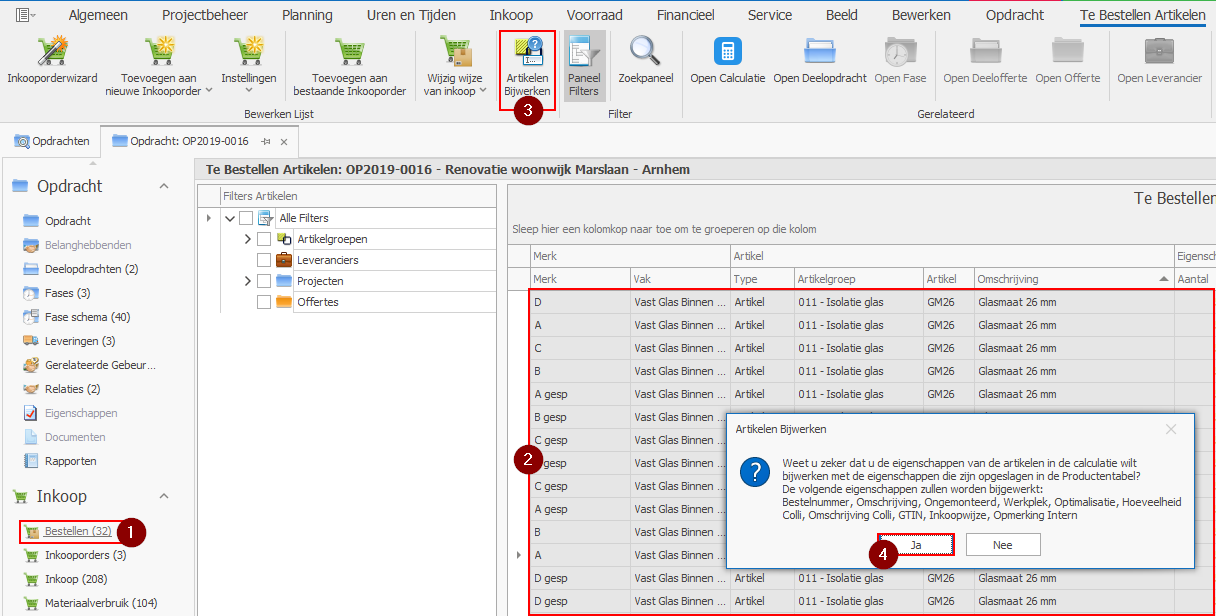Open Leveringen (3) in sidebar

click(79, 341)
